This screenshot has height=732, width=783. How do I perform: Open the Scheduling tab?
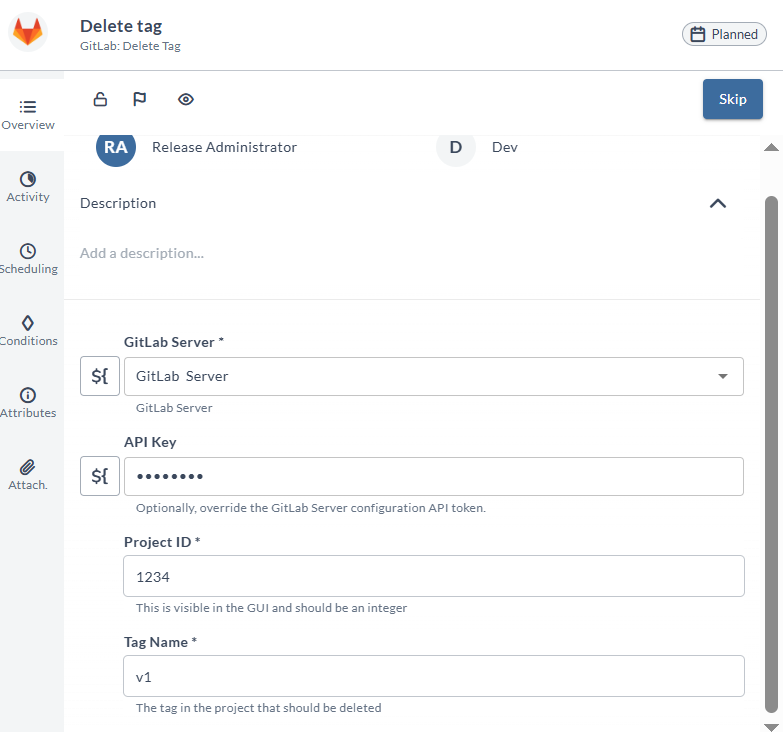pyautogui.click(x=28, y=259)
